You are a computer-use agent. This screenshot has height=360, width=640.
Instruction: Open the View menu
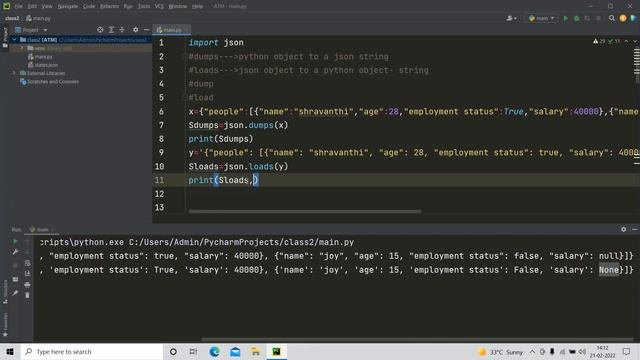47,6
